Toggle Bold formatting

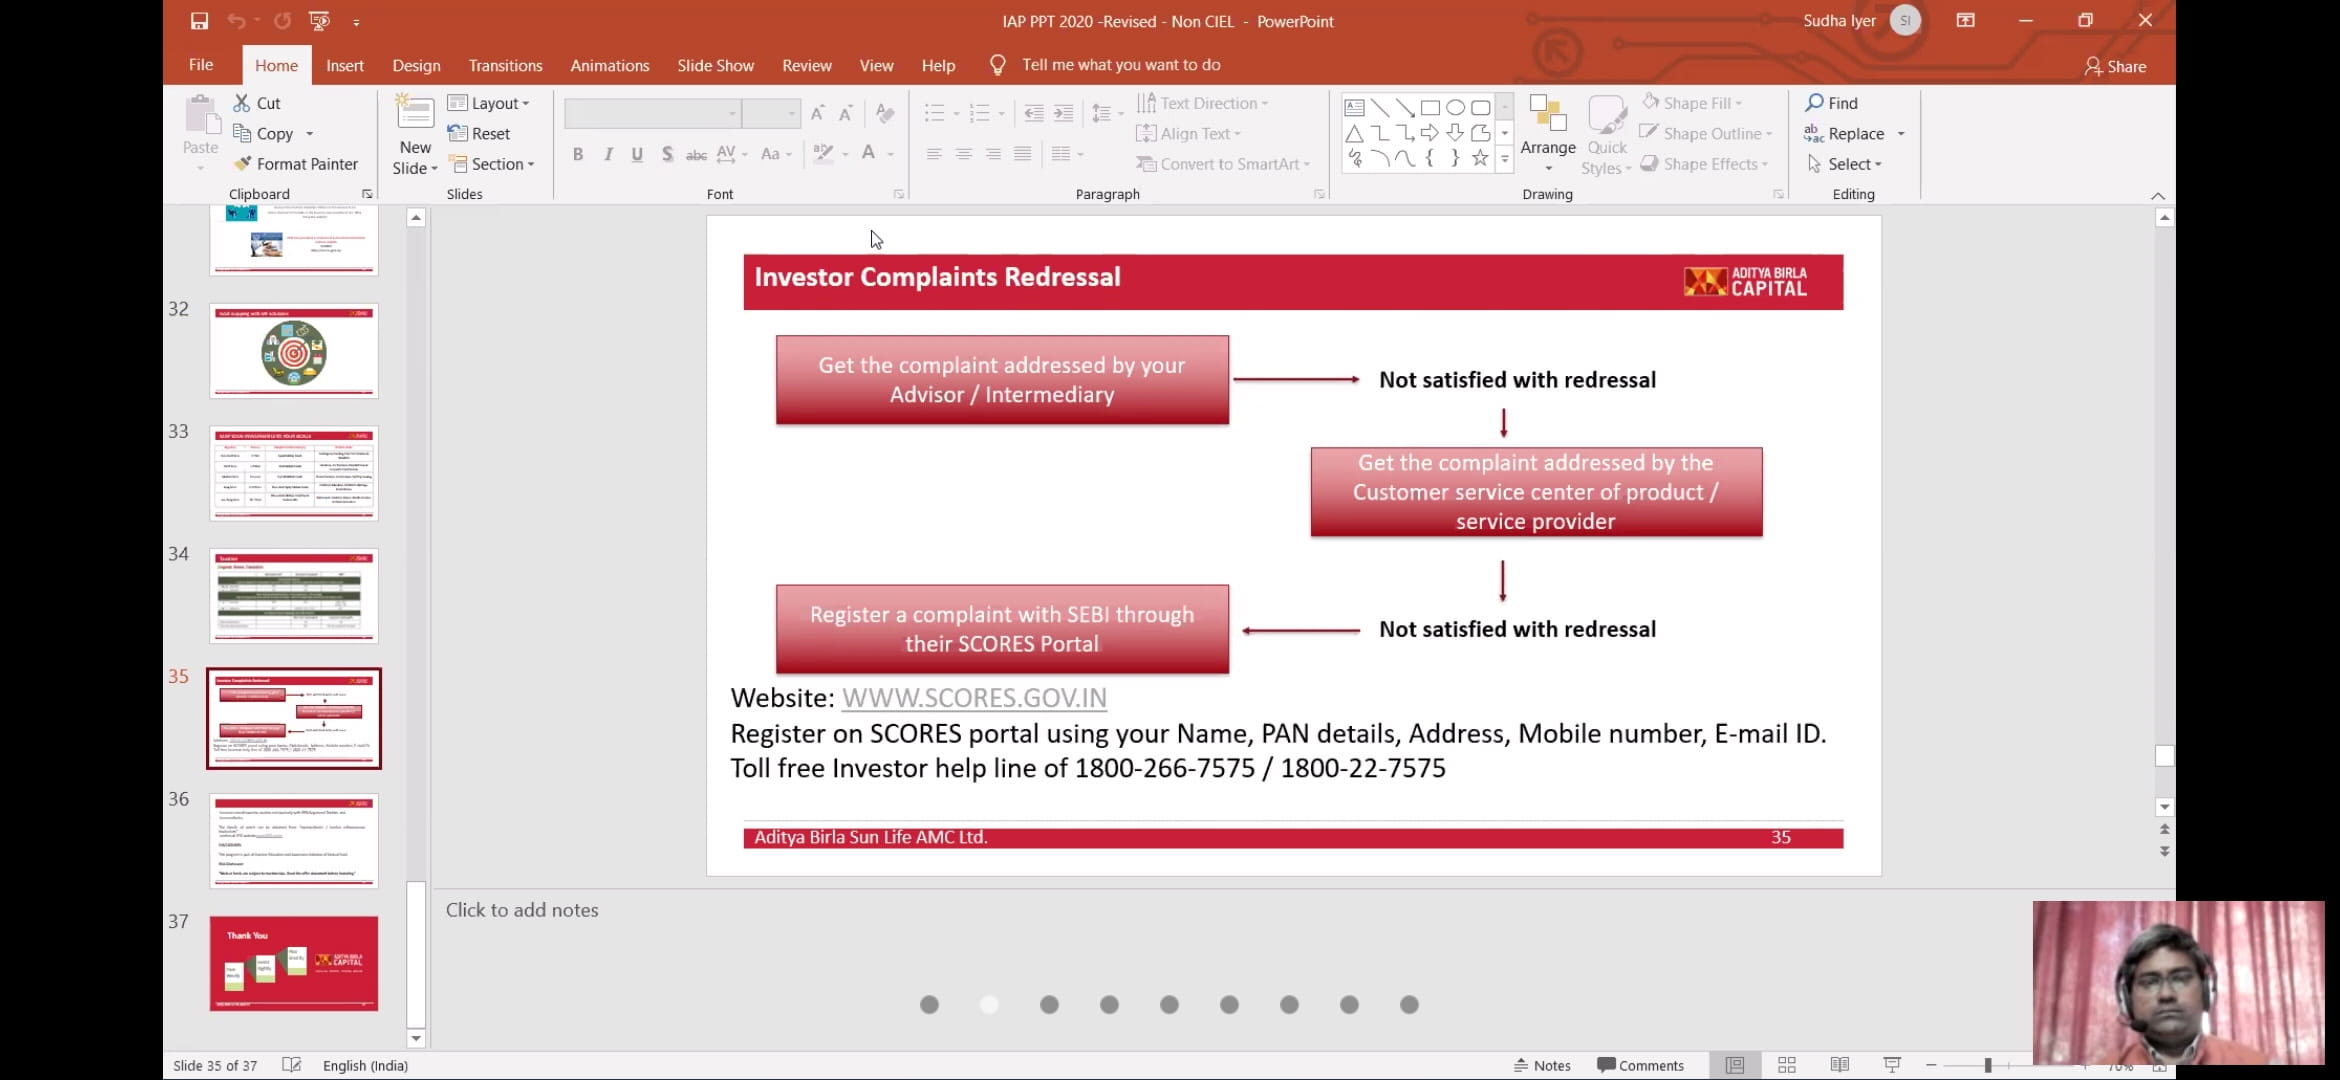coord(578,154)
